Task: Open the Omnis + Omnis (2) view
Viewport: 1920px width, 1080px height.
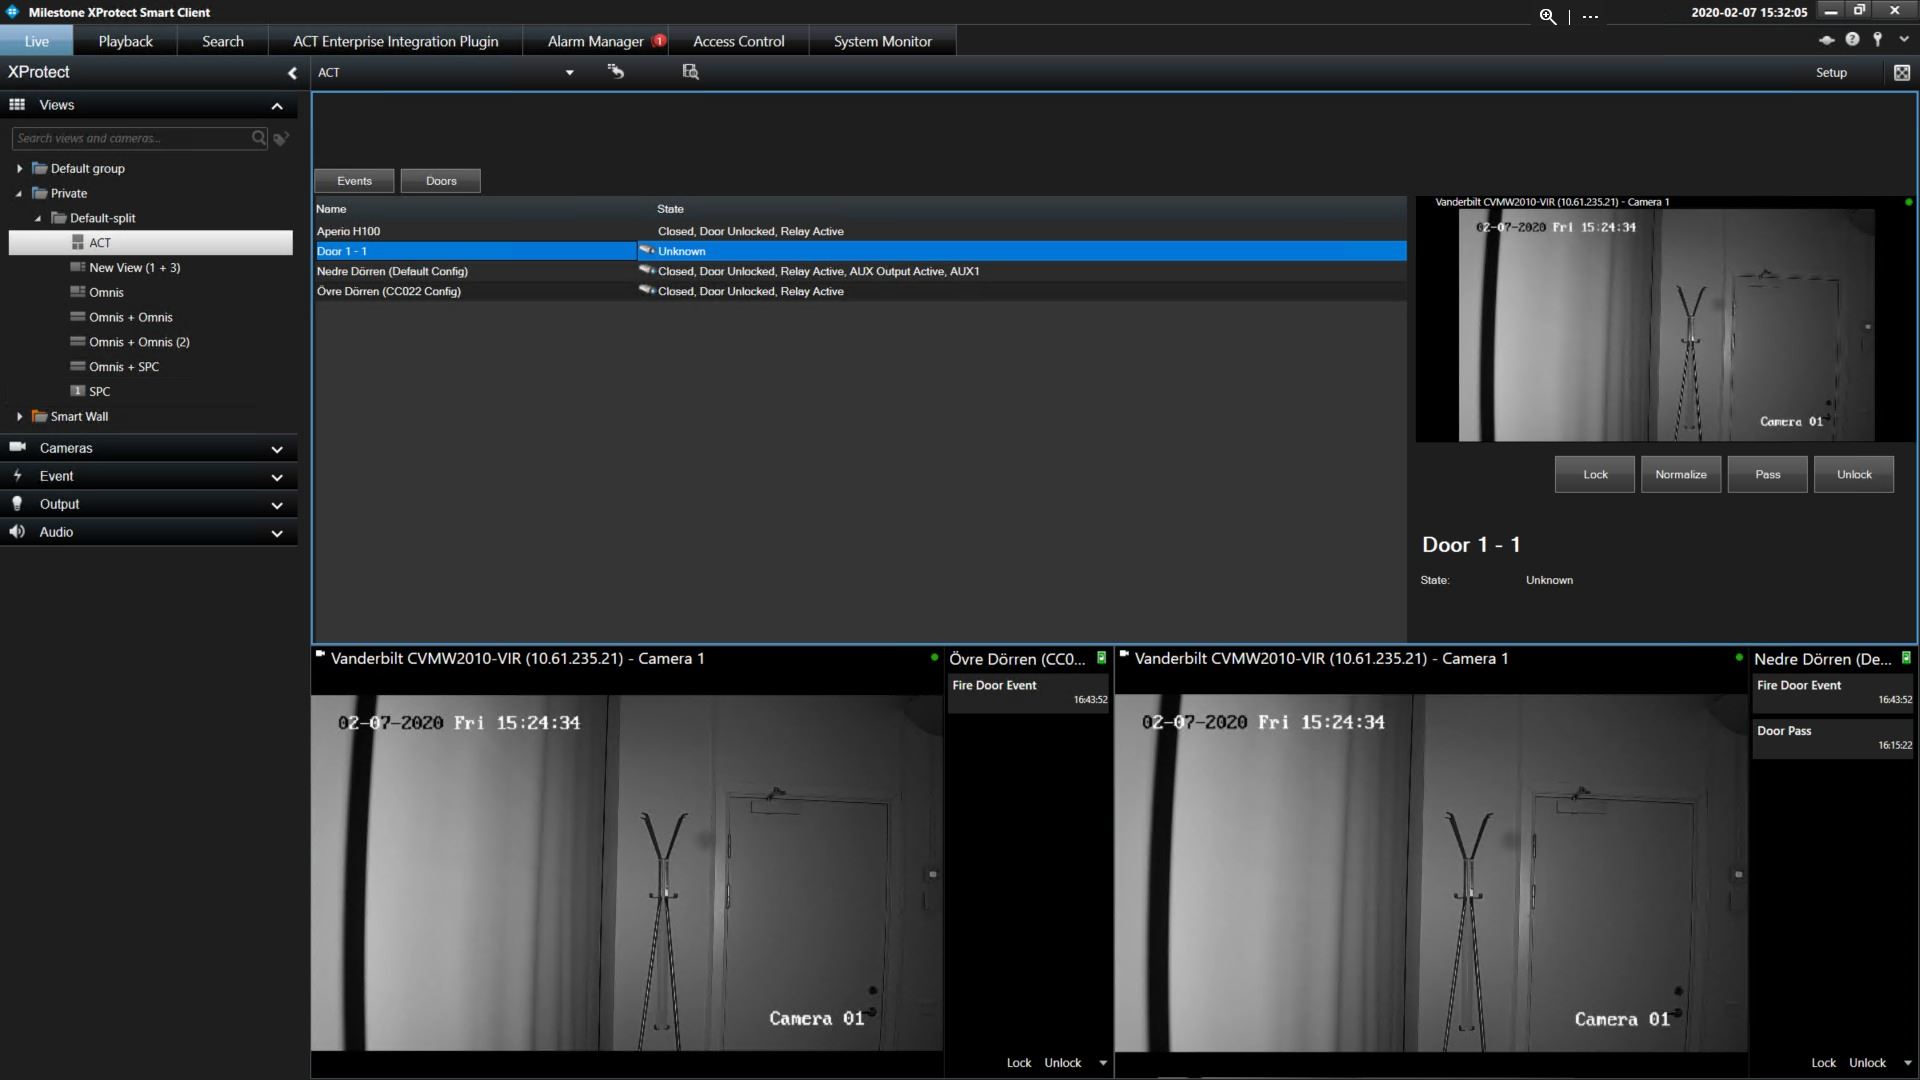Action: click(x=139, y=342)
